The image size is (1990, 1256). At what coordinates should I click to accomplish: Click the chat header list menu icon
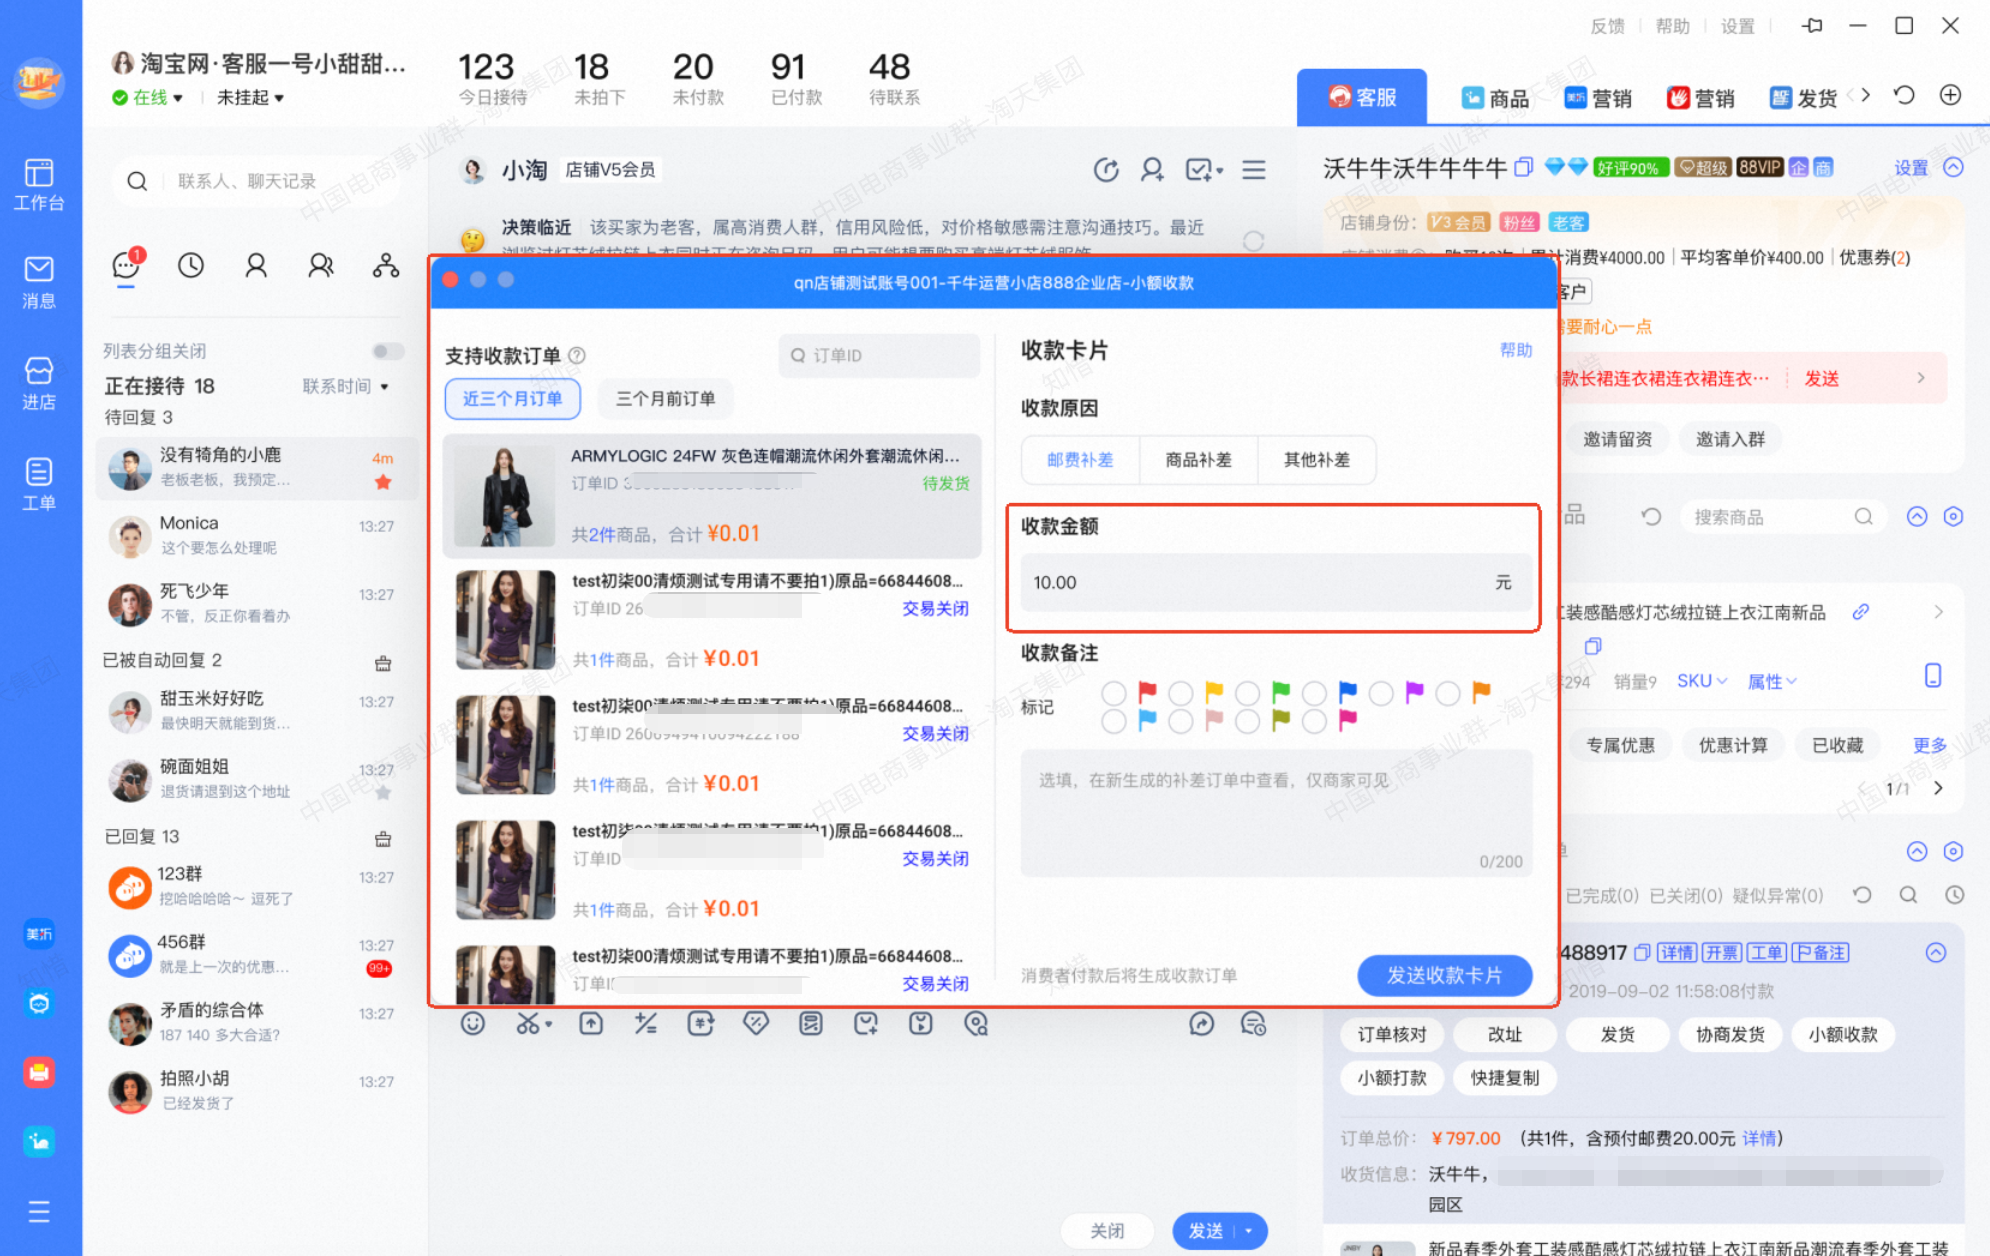1254,170
